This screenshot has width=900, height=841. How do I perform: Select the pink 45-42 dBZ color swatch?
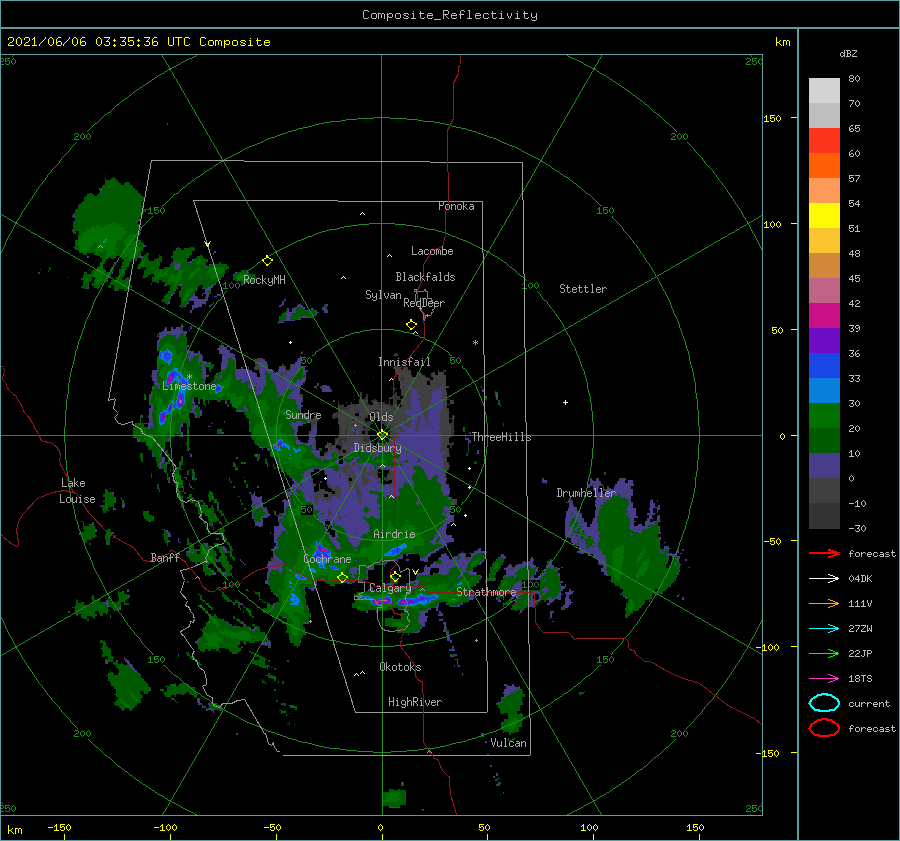pos(824,290)
